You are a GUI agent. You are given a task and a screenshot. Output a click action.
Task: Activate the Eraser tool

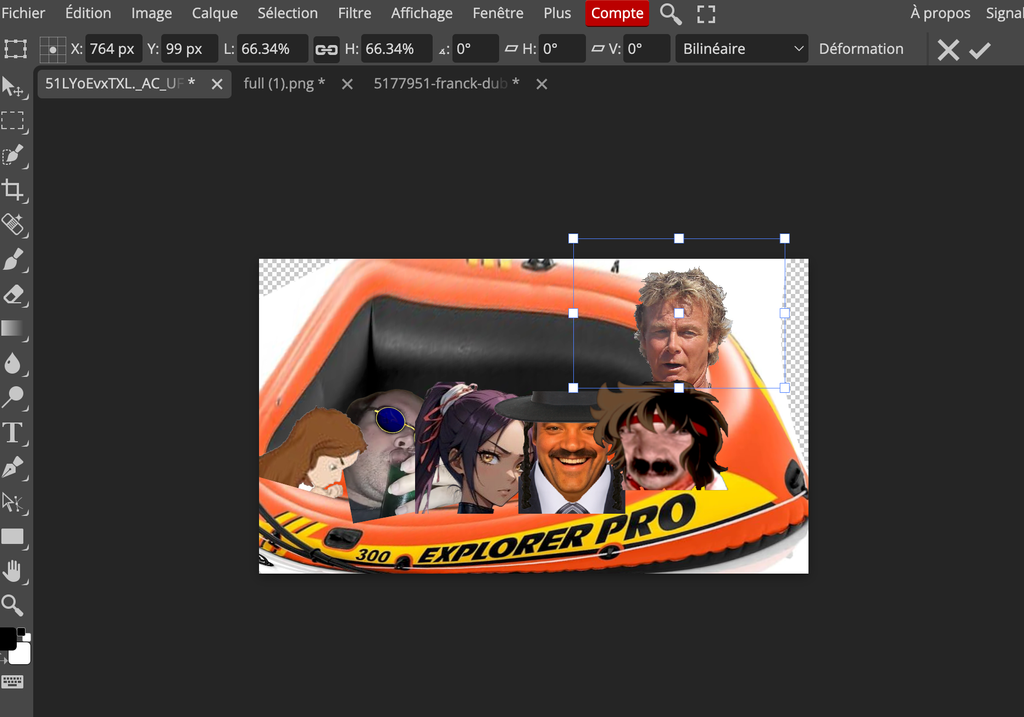click(x=13, y=295)
